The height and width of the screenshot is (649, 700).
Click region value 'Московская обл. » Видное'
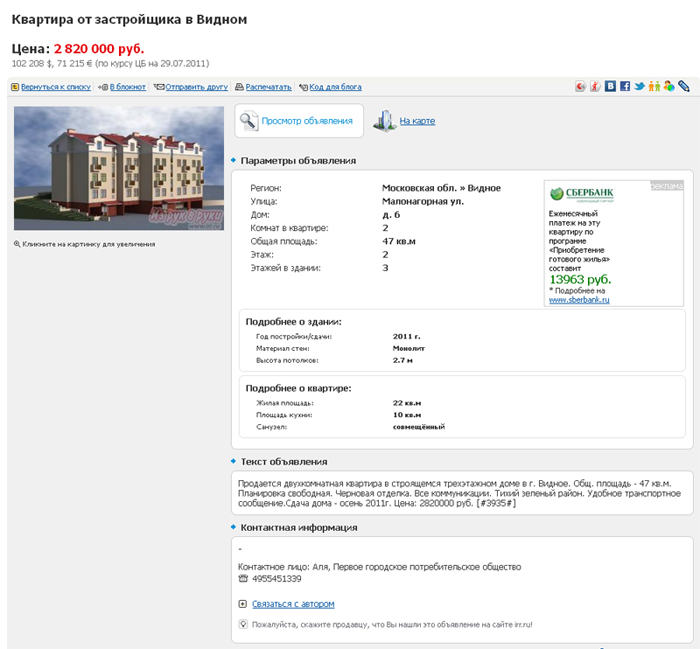point(441,188)
